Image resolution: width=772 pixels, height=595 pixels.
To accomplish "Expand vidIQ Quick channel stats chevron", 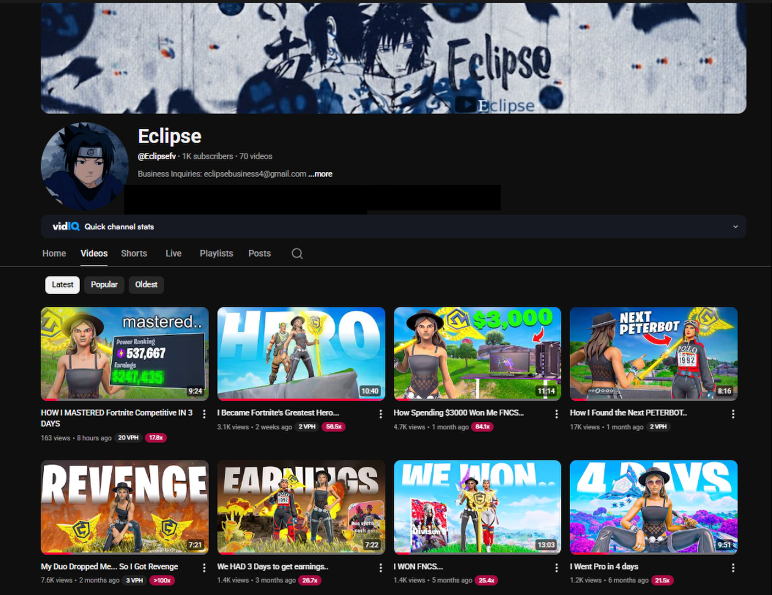I will 735,227.
